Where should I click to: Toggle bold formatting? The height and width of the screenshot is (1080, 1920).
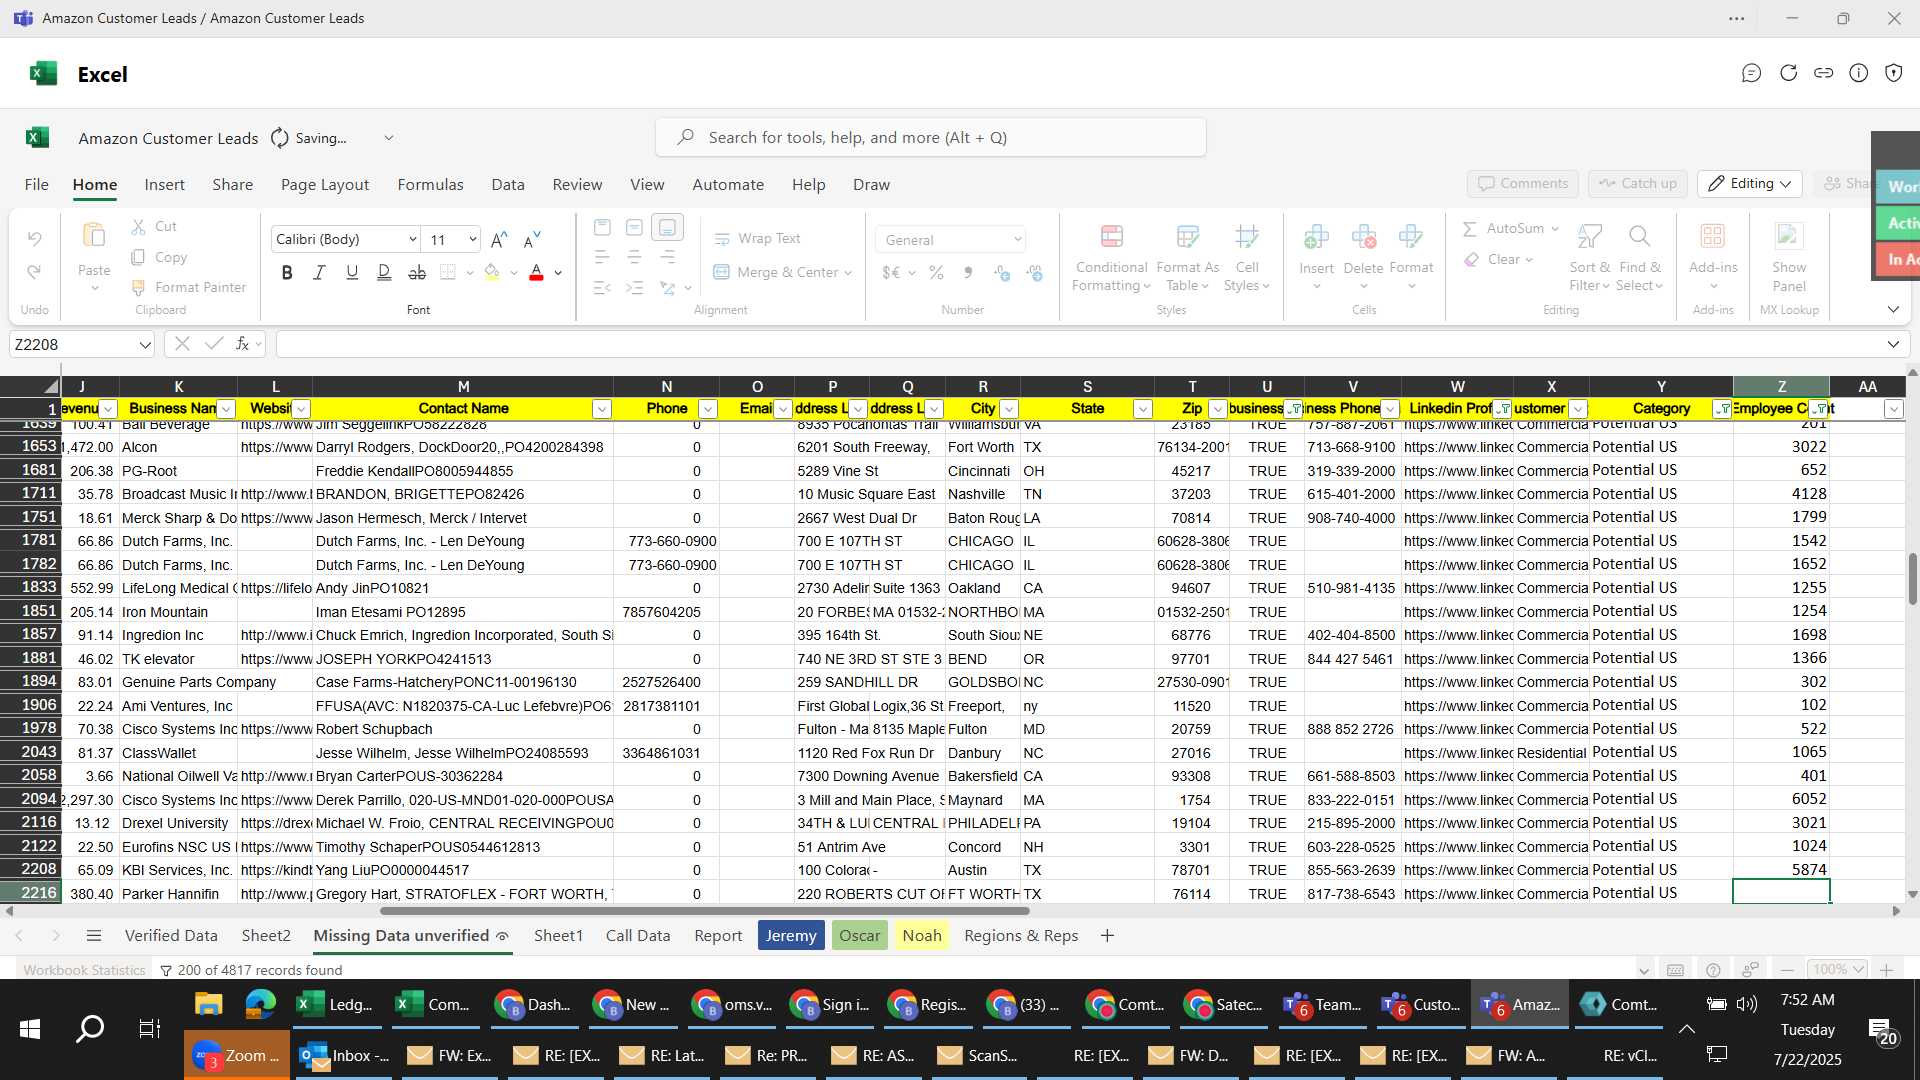[287, 272]
